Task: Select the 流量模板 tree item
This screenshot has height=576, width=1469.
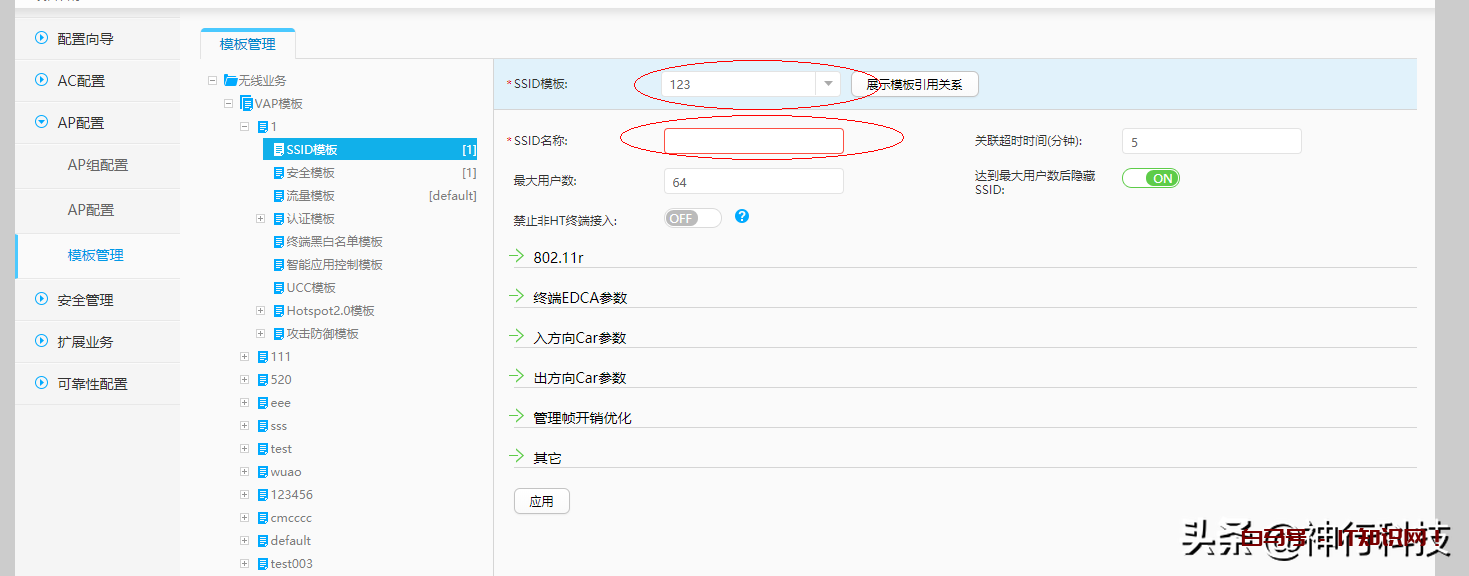Action: pyautogui.click(x=310, y=196)
